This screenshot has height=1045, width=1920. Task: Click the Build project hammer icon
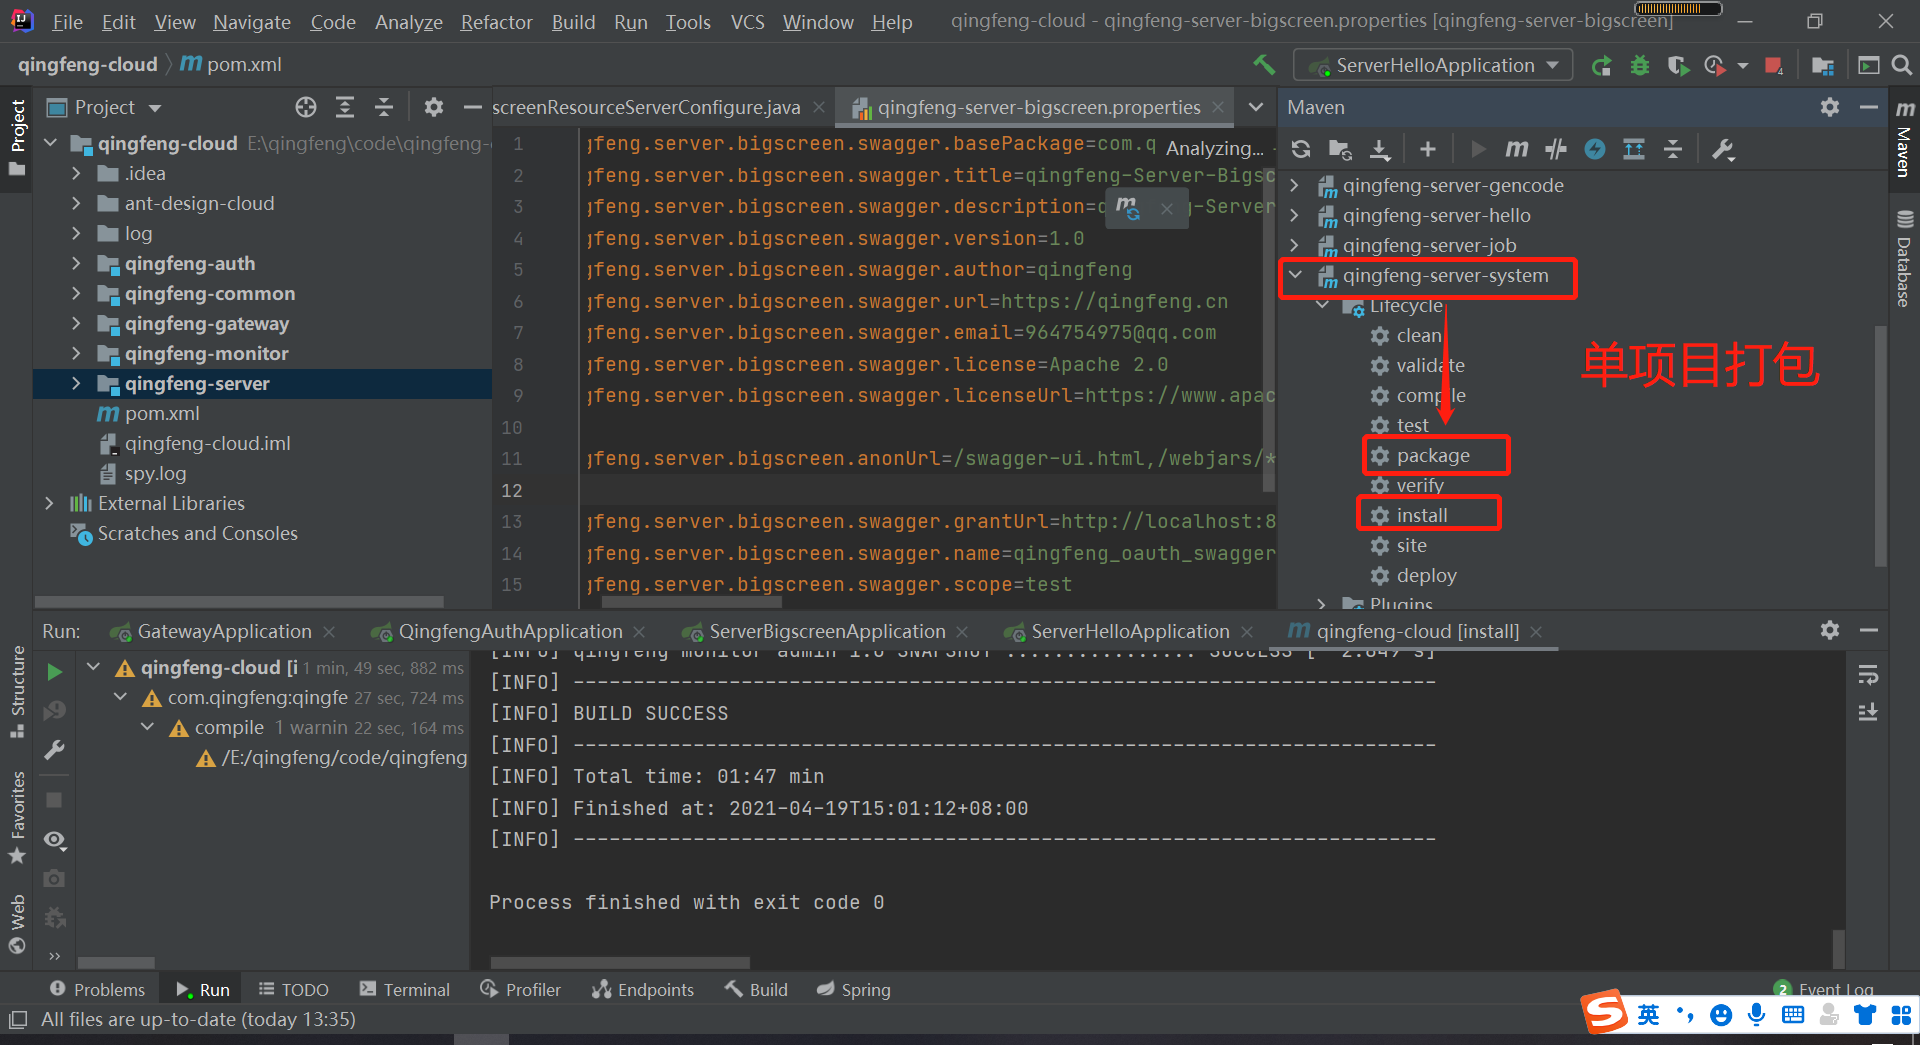1264,65
